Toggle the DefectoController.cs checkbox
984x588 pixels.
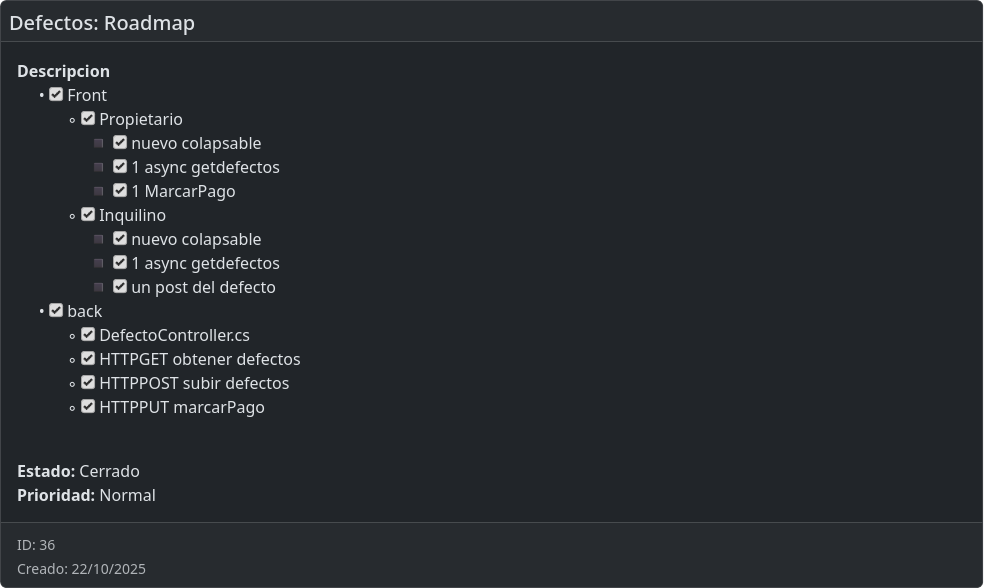(x=88, y=335)
